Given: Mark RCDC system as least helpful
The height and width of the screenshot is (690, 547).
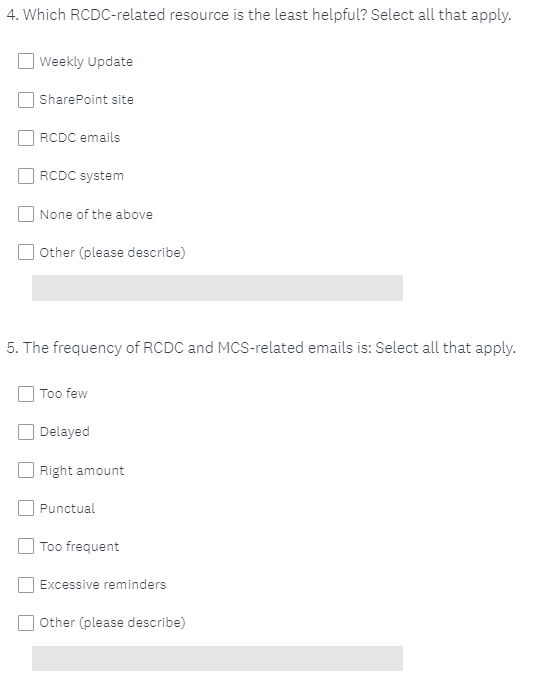Looking at the screenshot, I should (x=26, y=176).
